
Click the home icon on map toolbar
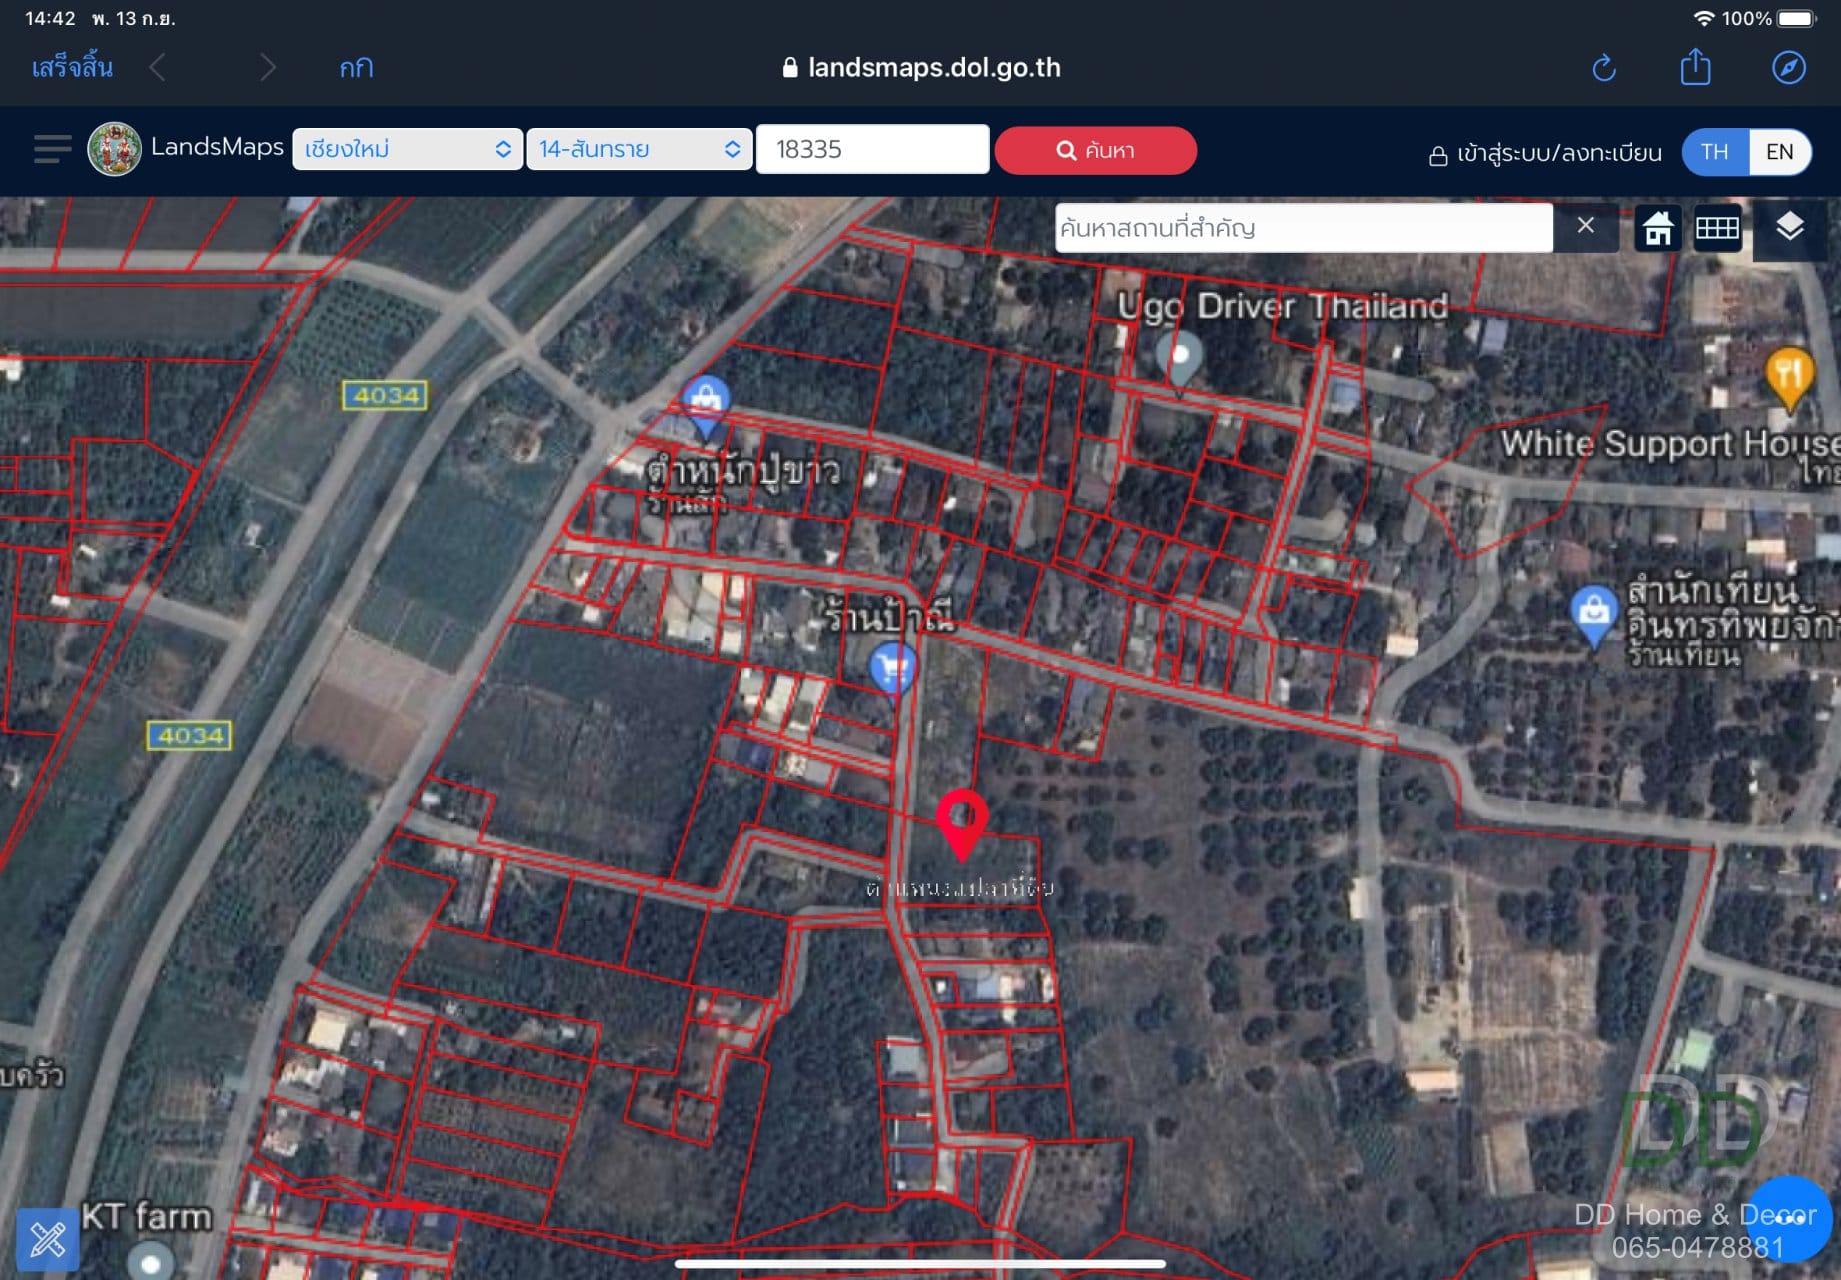(1657, 229)
